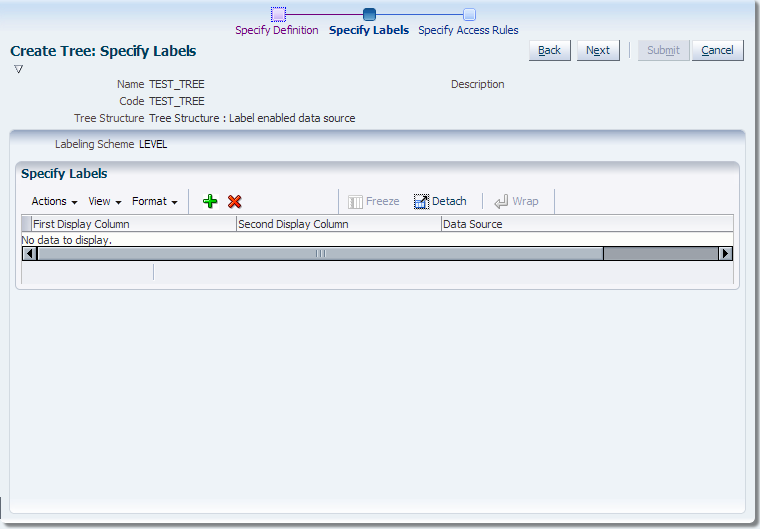Click the Specify Access Rules train stop icon
Screen dimensions: 760x529
[x=469, y=14]
